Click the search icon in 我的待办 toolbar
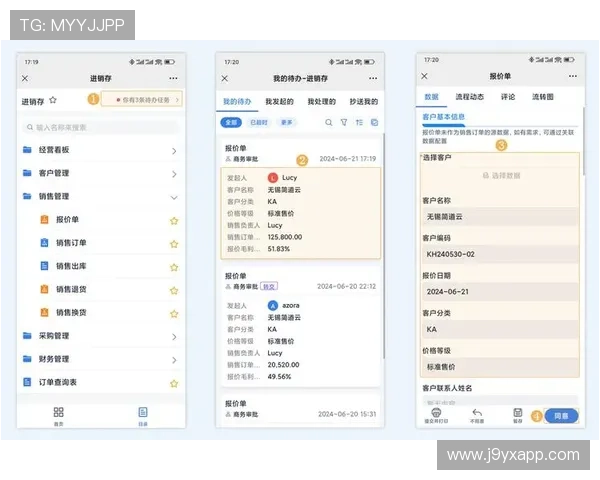Screen dimensions: 600x480 coord(328,122)
